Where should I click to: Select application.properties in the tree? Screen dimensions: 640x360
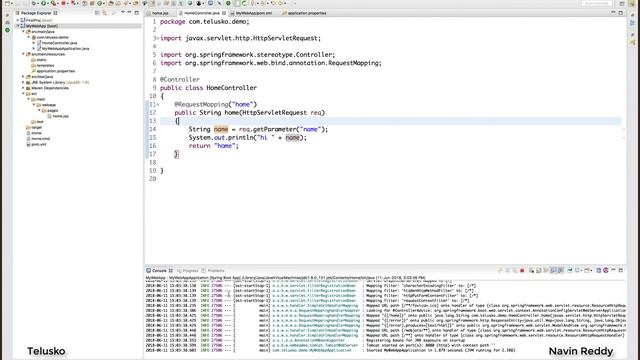coord(56,71)
